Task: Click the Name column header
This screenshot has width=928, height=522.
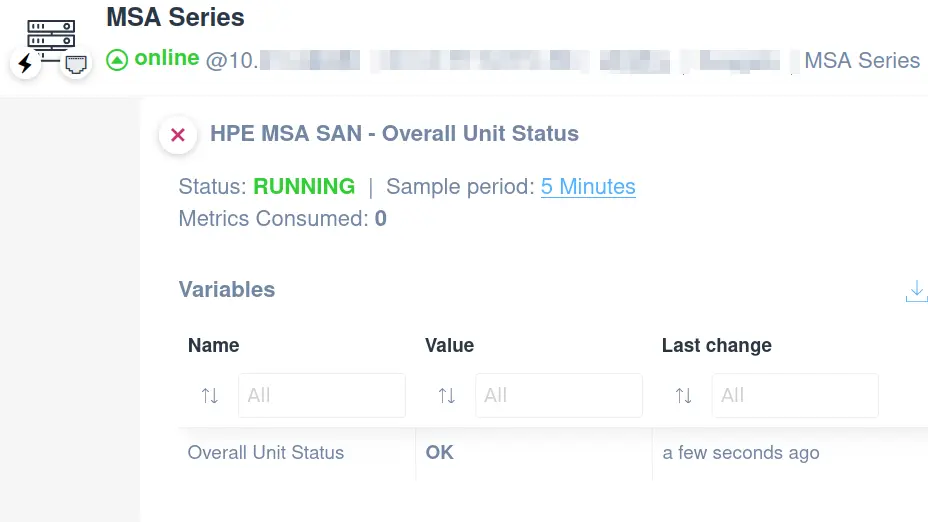Action: pyautogui.click(x=214, y=346)
